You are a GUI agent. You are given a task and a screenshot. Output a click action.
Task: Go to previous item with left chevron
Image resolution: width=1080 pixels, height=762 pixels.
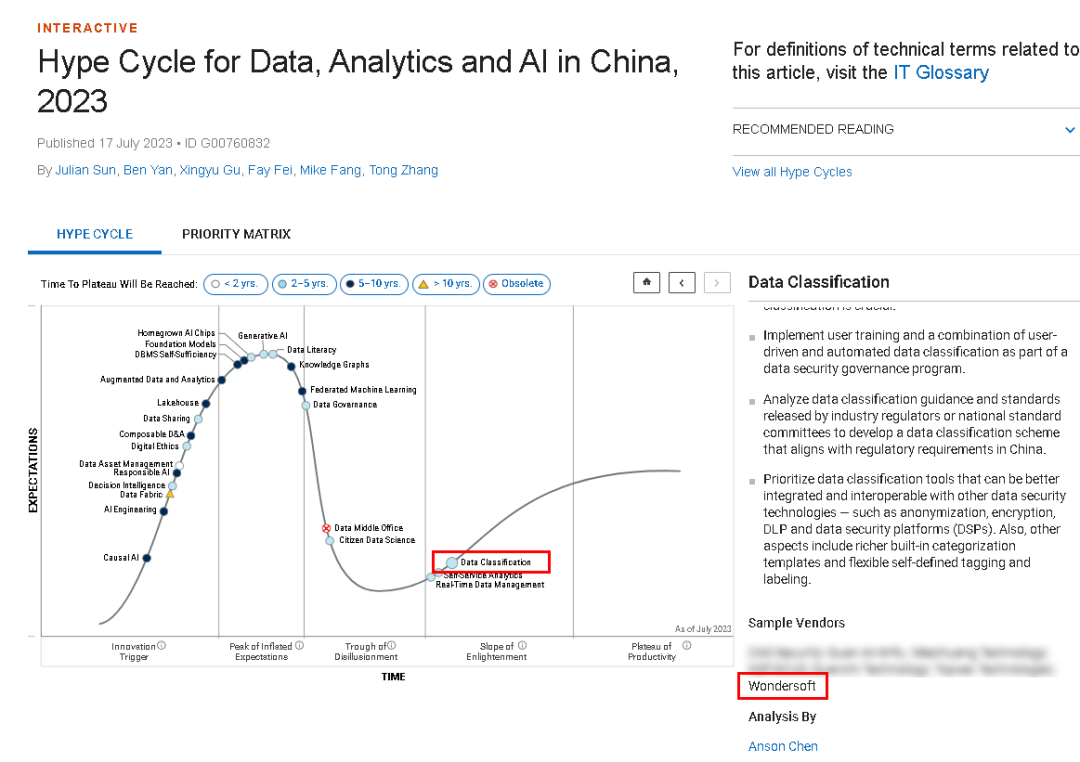tap(681, 283)
